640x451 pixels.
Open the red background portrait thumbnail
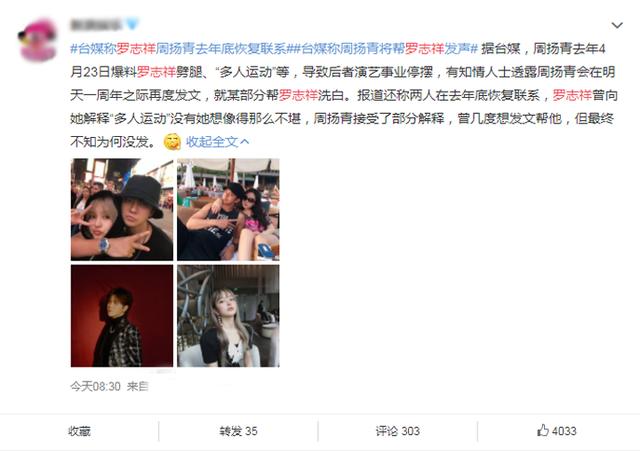pos(122,315)
